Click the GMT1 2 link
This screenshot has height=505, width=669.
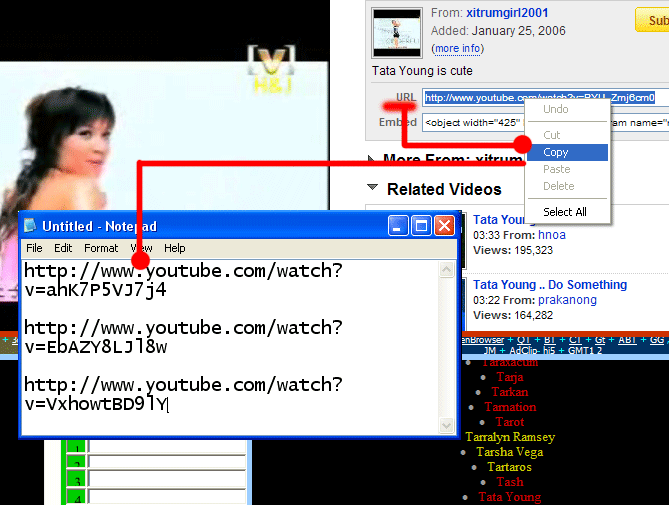[585, 351]
